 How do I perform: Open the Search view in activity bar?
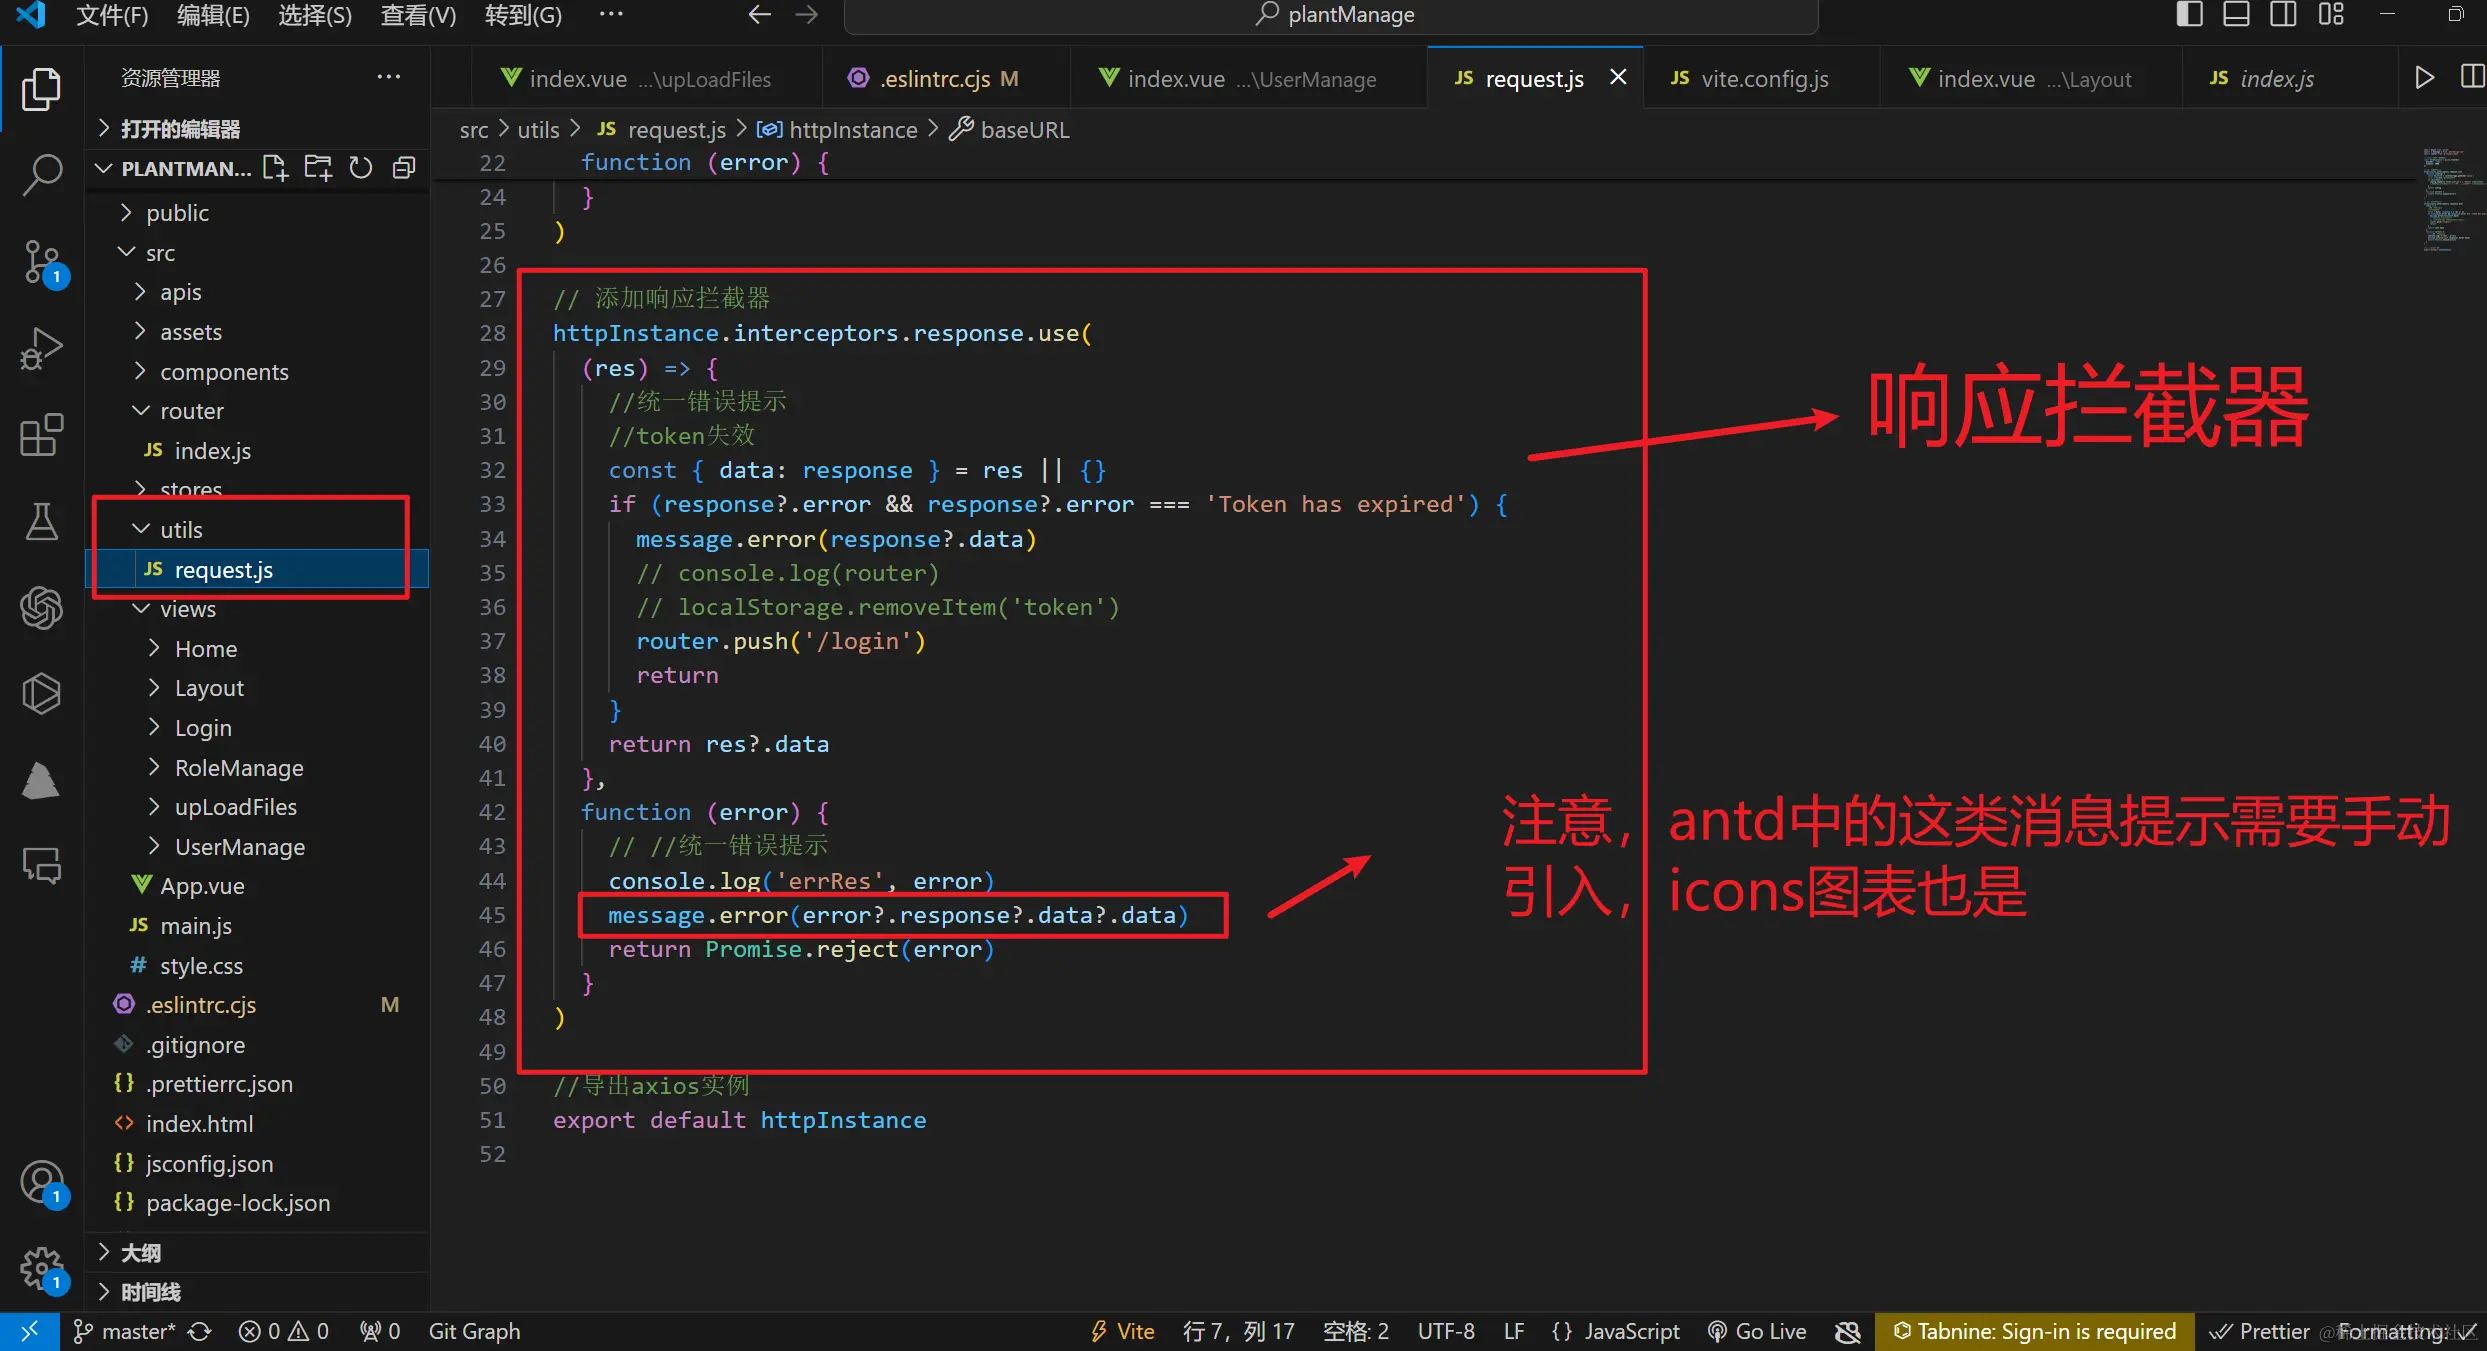41,175
